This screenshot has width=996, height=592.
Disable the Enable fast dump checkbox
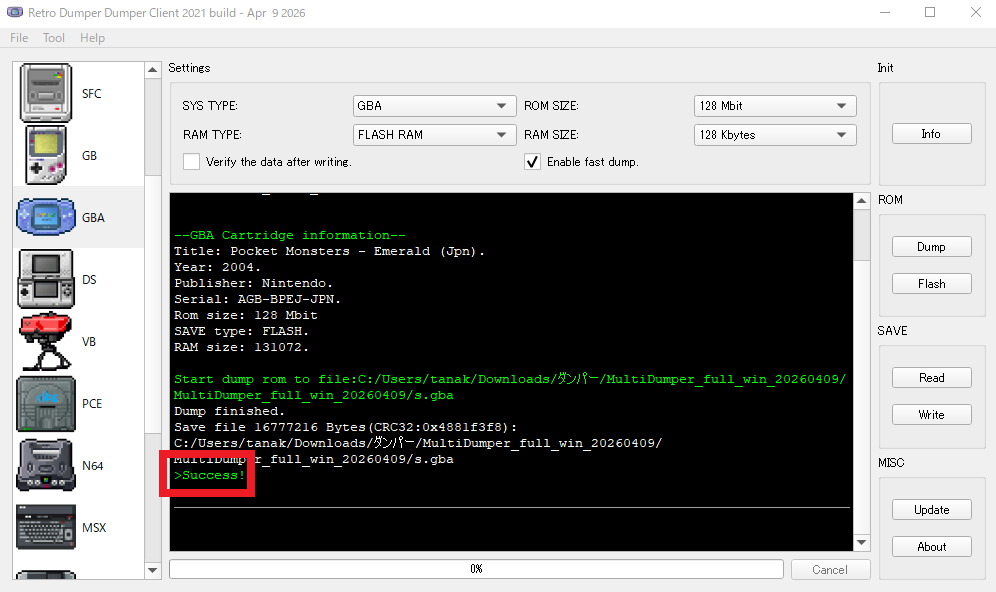(532, 161)
